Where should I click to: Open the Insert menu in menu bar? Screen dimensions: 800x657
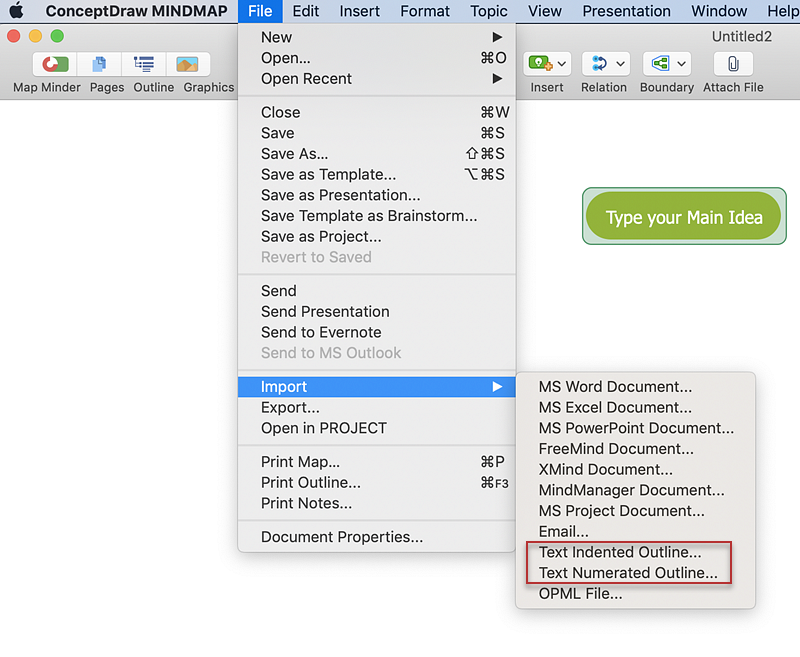click(360, 11)
